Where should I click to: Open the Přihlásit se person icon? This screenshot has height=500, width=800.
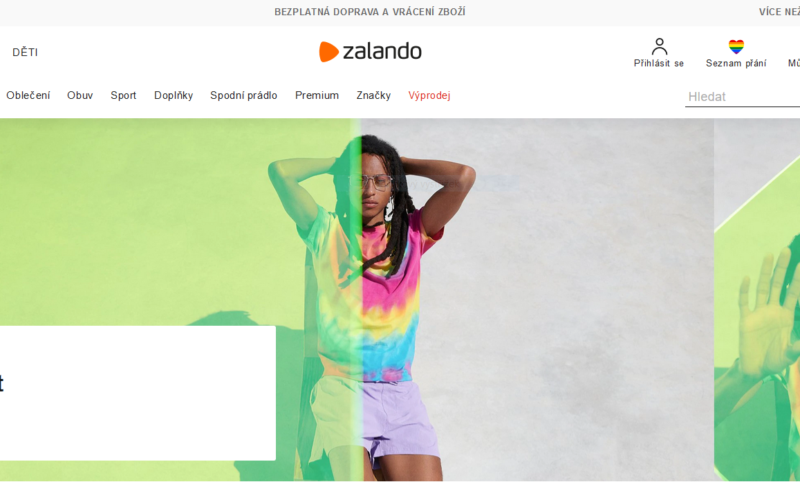click(x=659, y=46)
